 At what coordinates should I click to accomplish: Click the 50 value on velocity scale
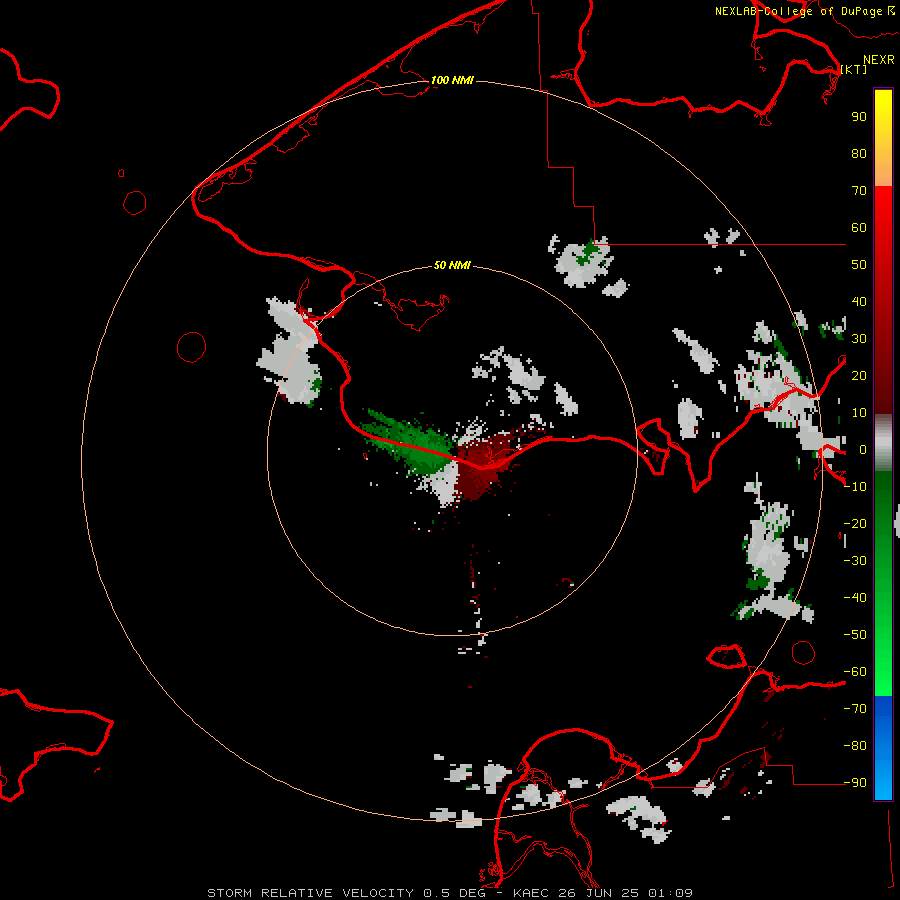click(859, 265)
